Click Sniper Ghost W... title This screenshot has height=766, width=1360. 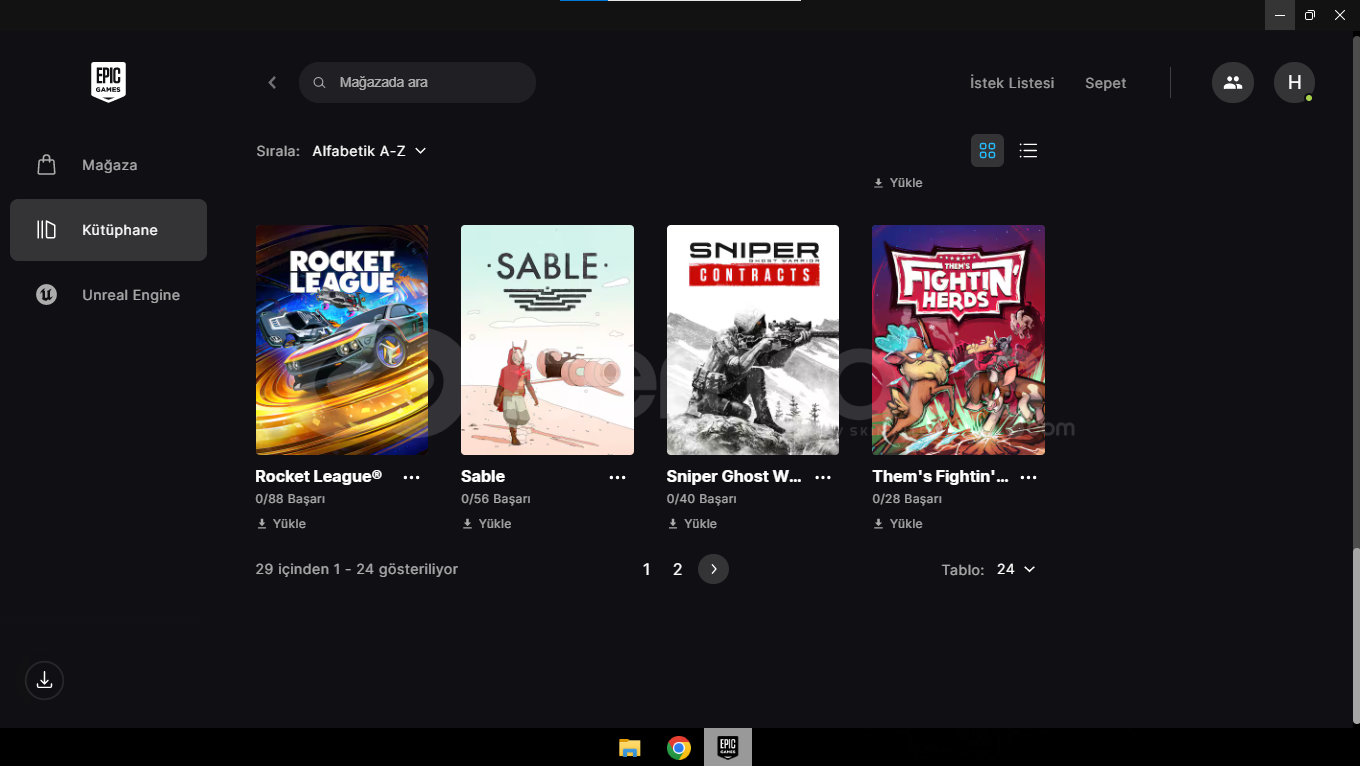click(x=734, y=476)
